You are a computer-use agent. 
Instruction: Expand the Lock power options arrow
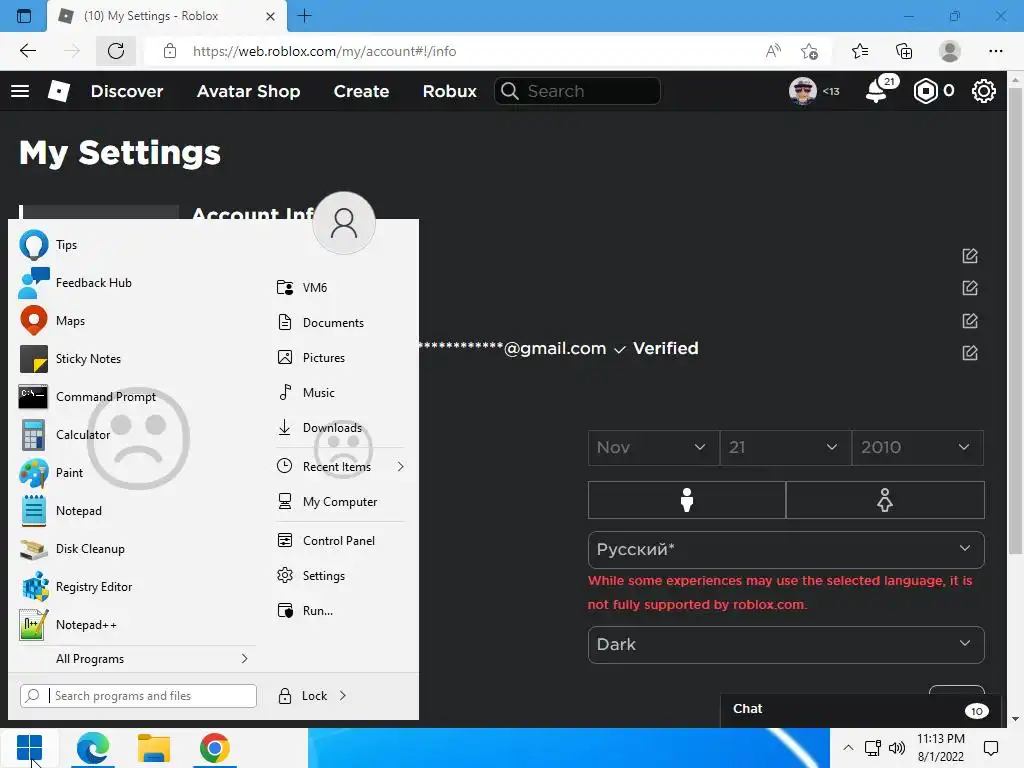click(x=343, y=696)
